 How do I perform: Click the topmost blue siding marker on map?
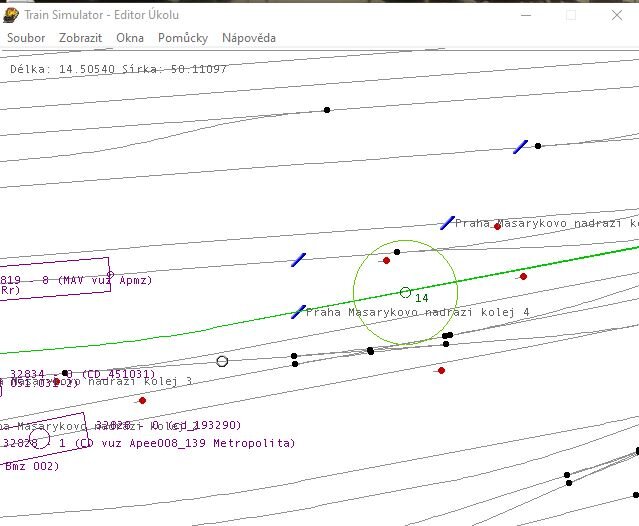520,147
